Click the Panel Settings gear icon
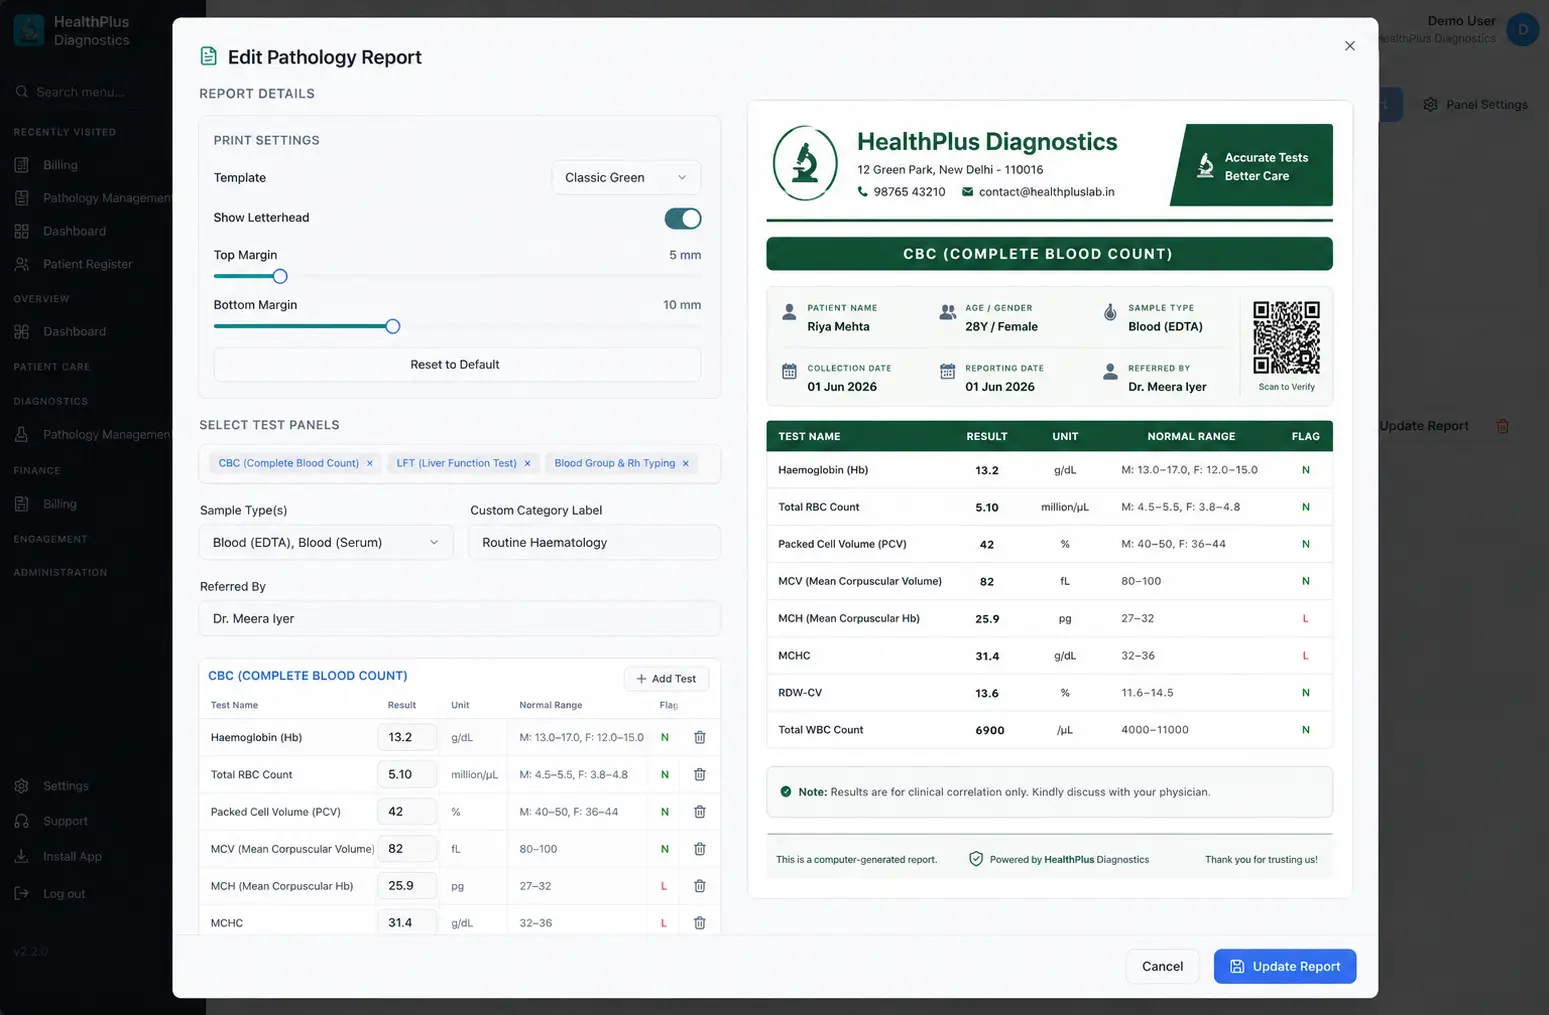Image resolution: width=1549 pixels, height=1015 pixels. click(x=1430, y=104)
